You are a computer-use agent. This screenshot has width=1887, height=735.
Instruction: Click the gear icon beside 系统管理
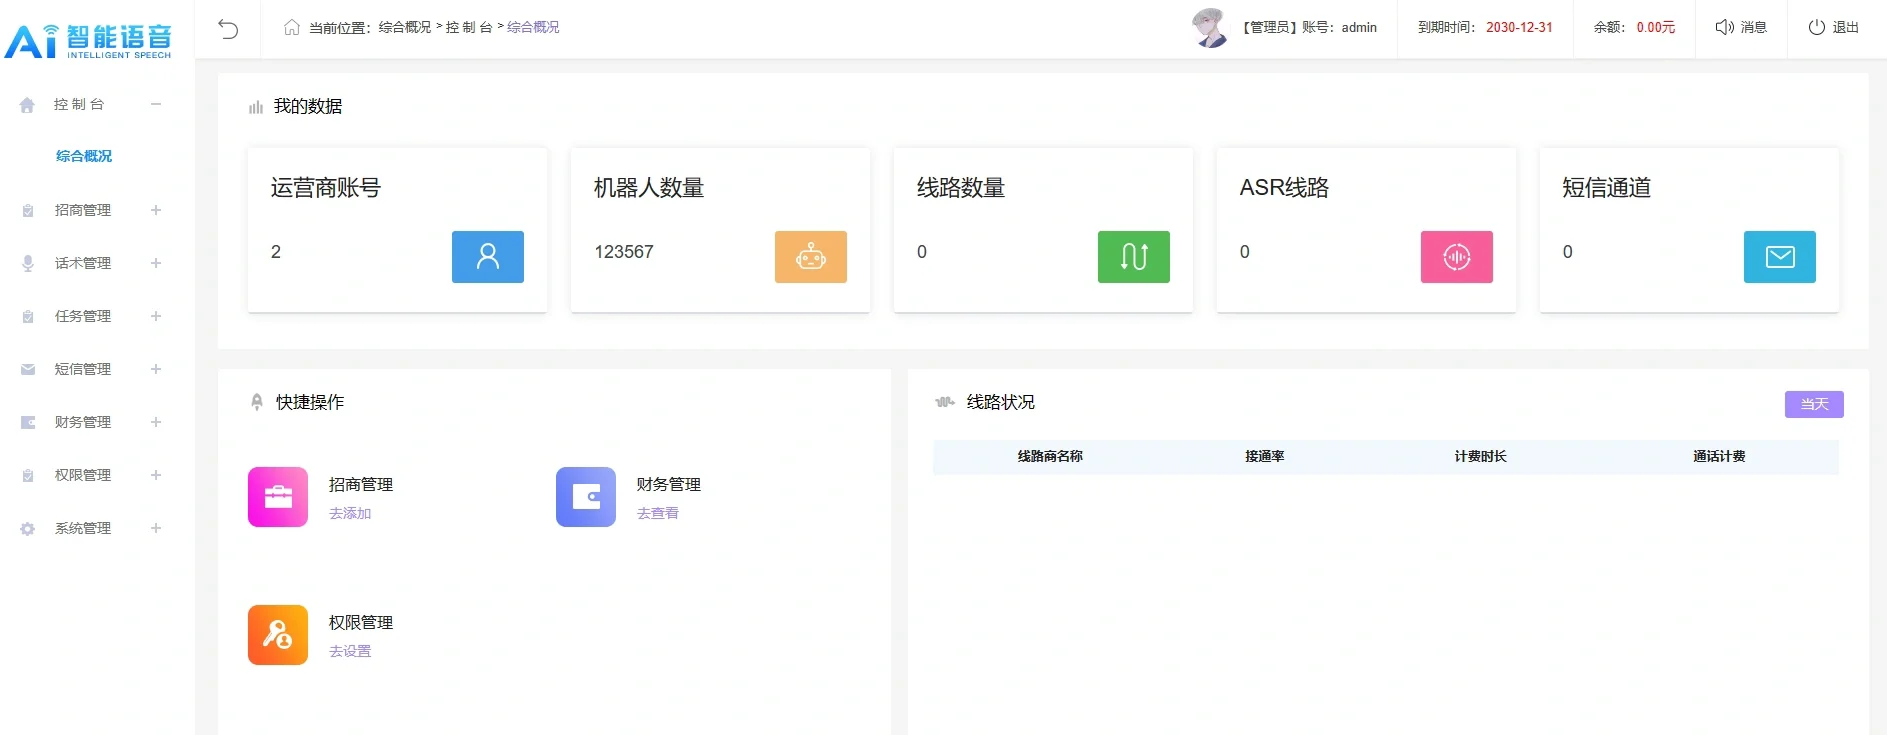(x=28, y=529)
